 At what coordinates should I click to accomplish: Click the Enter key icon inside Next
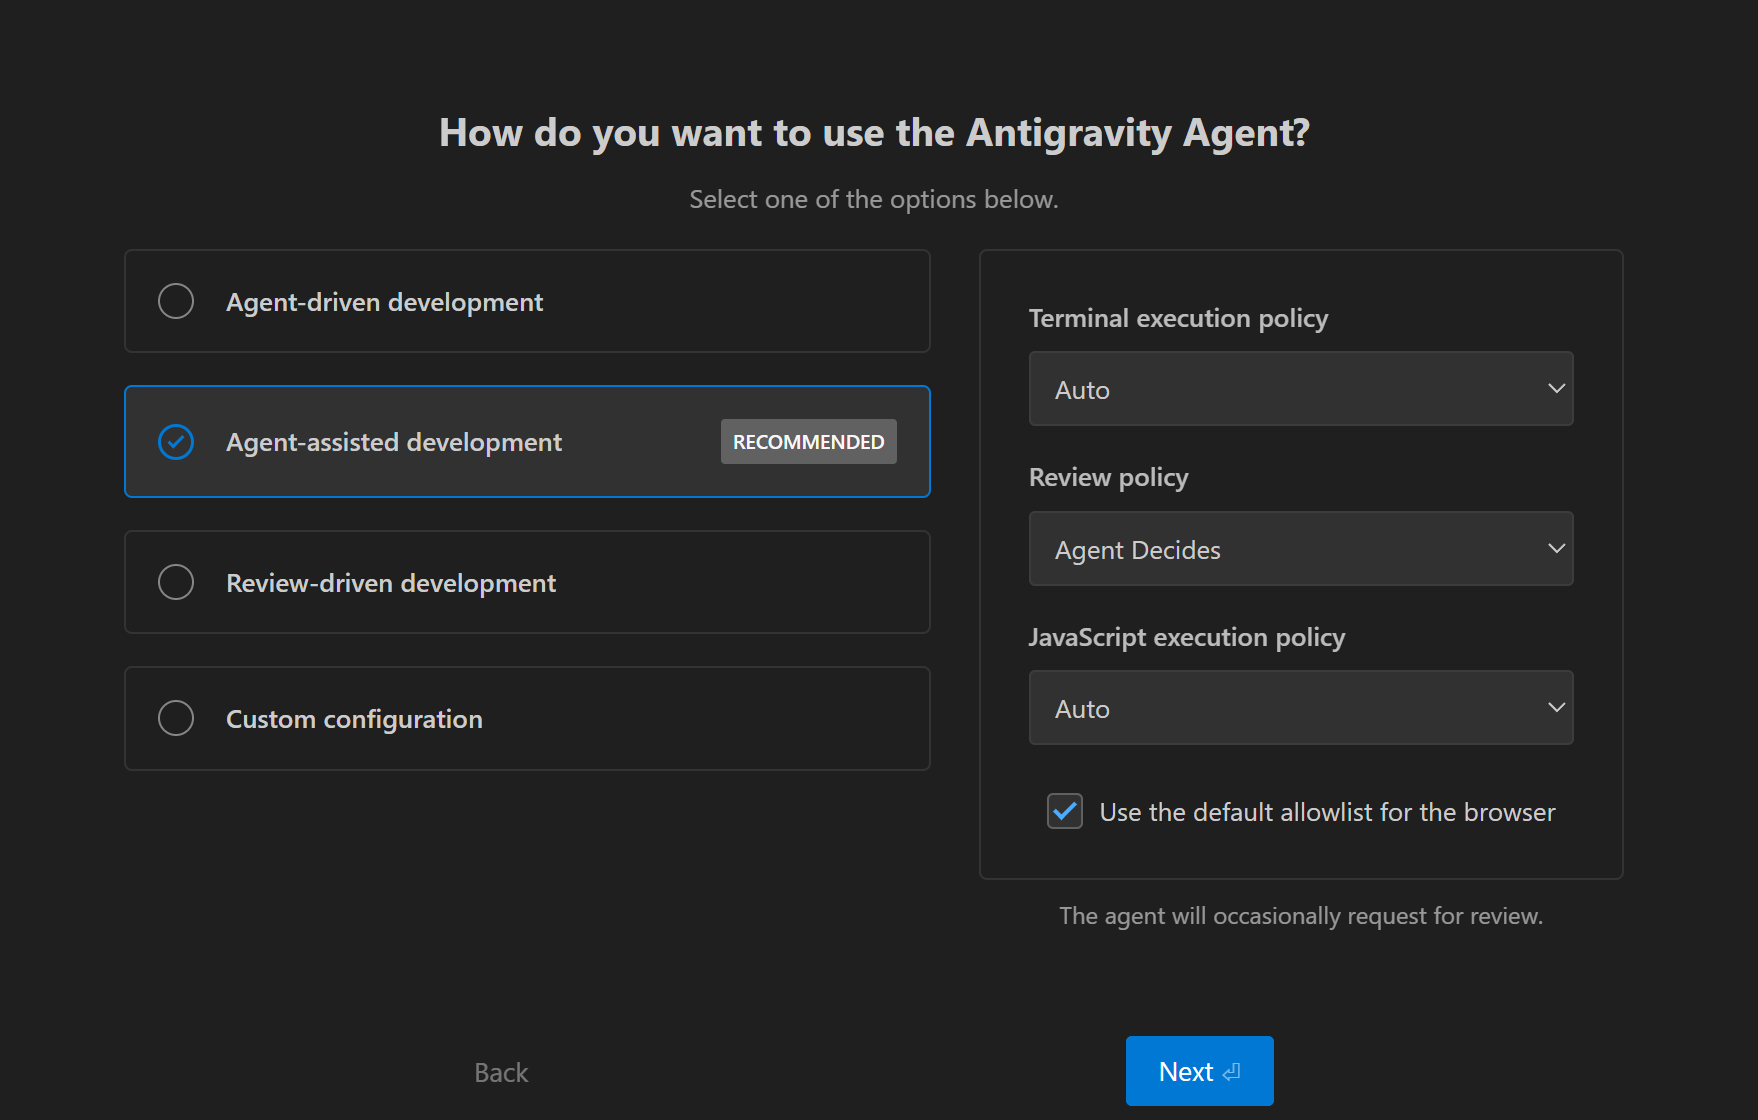[x=1232, y=1072]
